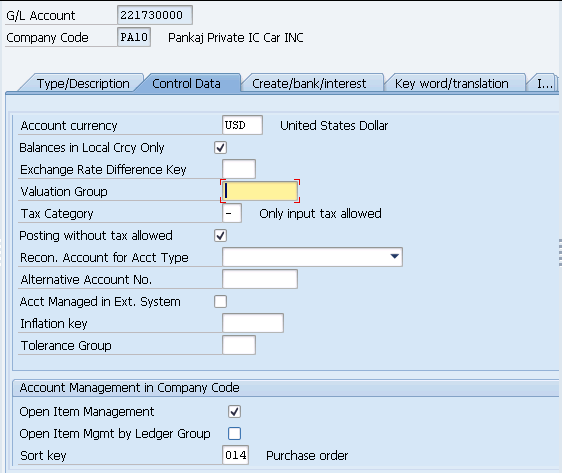
Task: Click the G/L Account number field
Action: [154, 15]
